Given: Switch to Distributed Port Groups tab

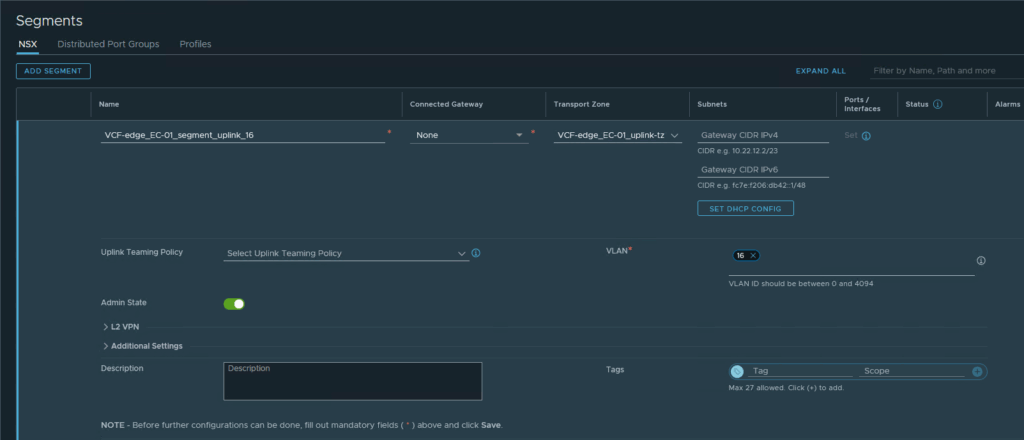Looking at the screenshot, I should [x=108, y=44].
